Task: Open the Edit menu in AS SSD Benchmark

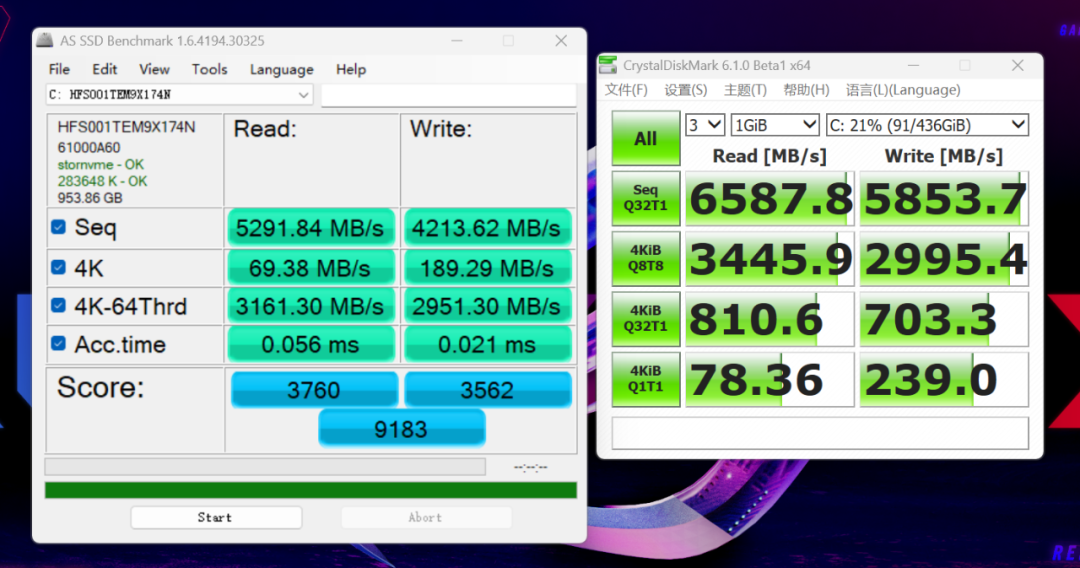Action: [105, 69]
